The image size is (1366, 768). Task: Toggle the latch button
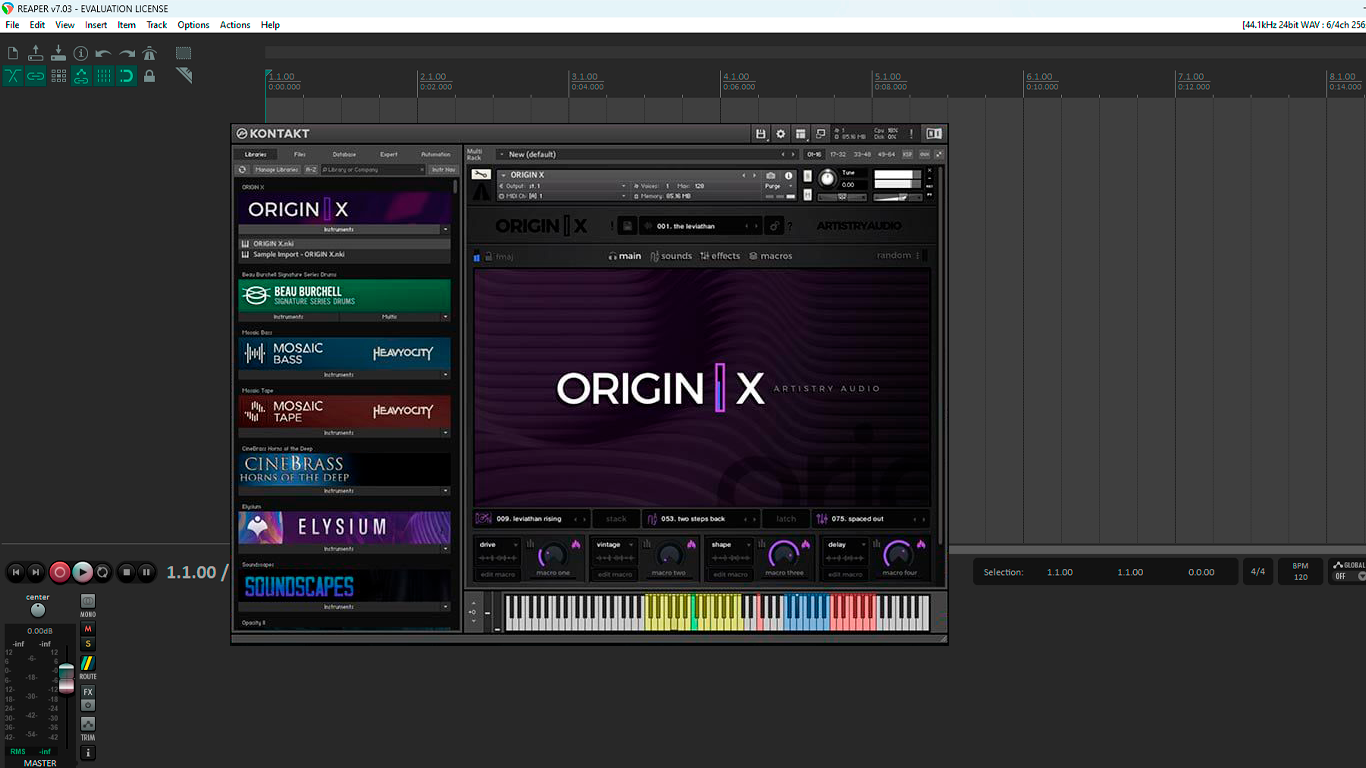tap(786, 519)
